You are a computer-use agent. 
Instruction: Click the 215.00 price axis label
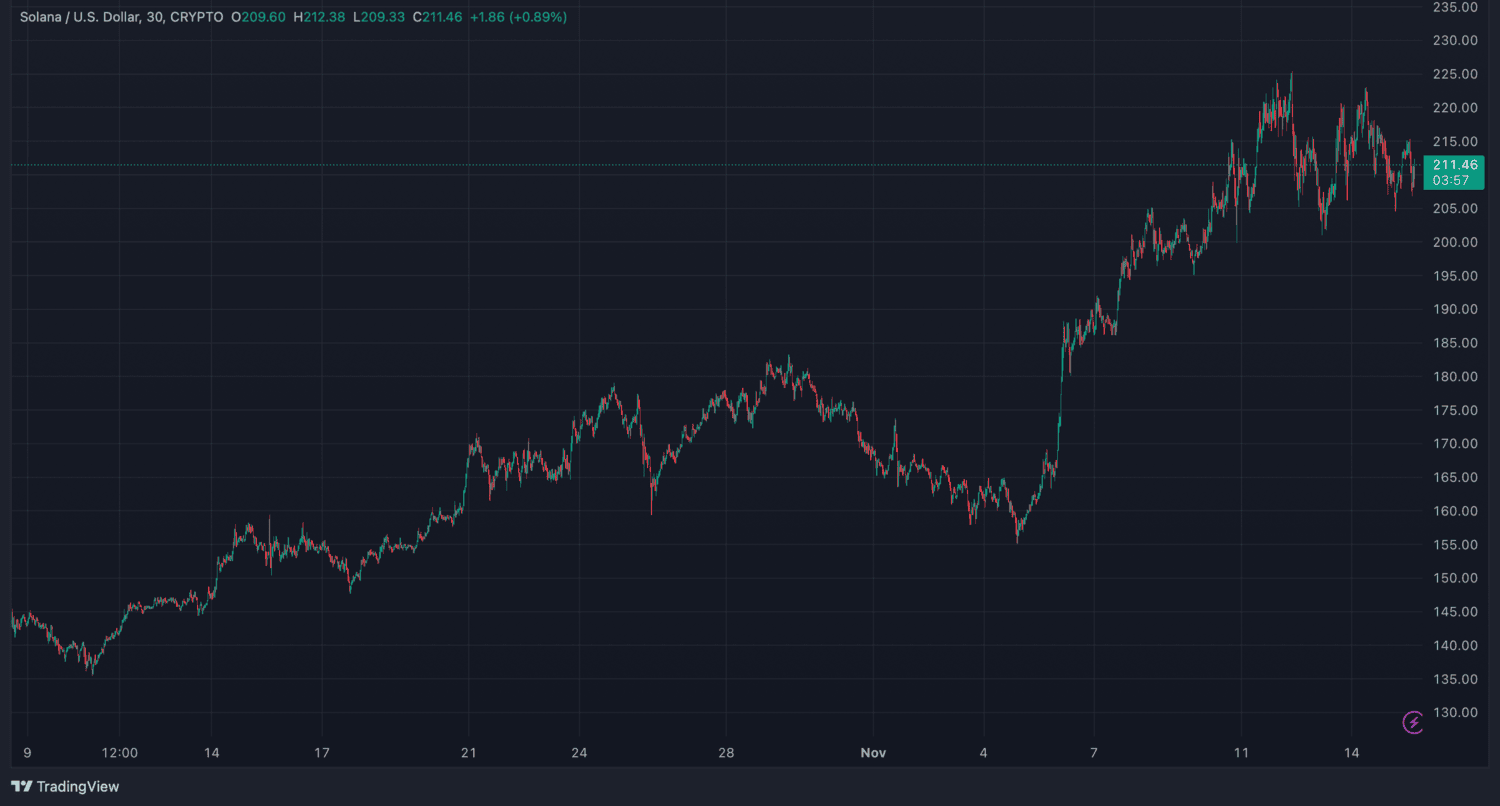(1455, 141)
